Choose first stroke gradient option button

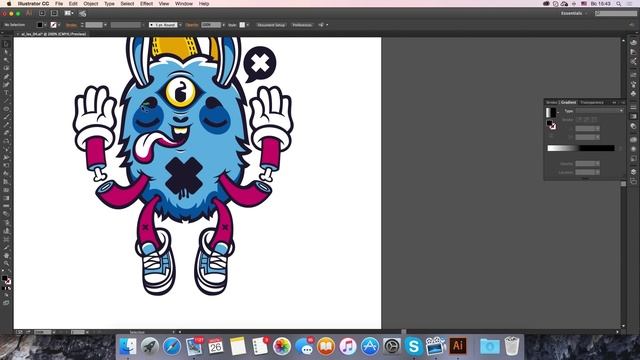tap(579, 120)
